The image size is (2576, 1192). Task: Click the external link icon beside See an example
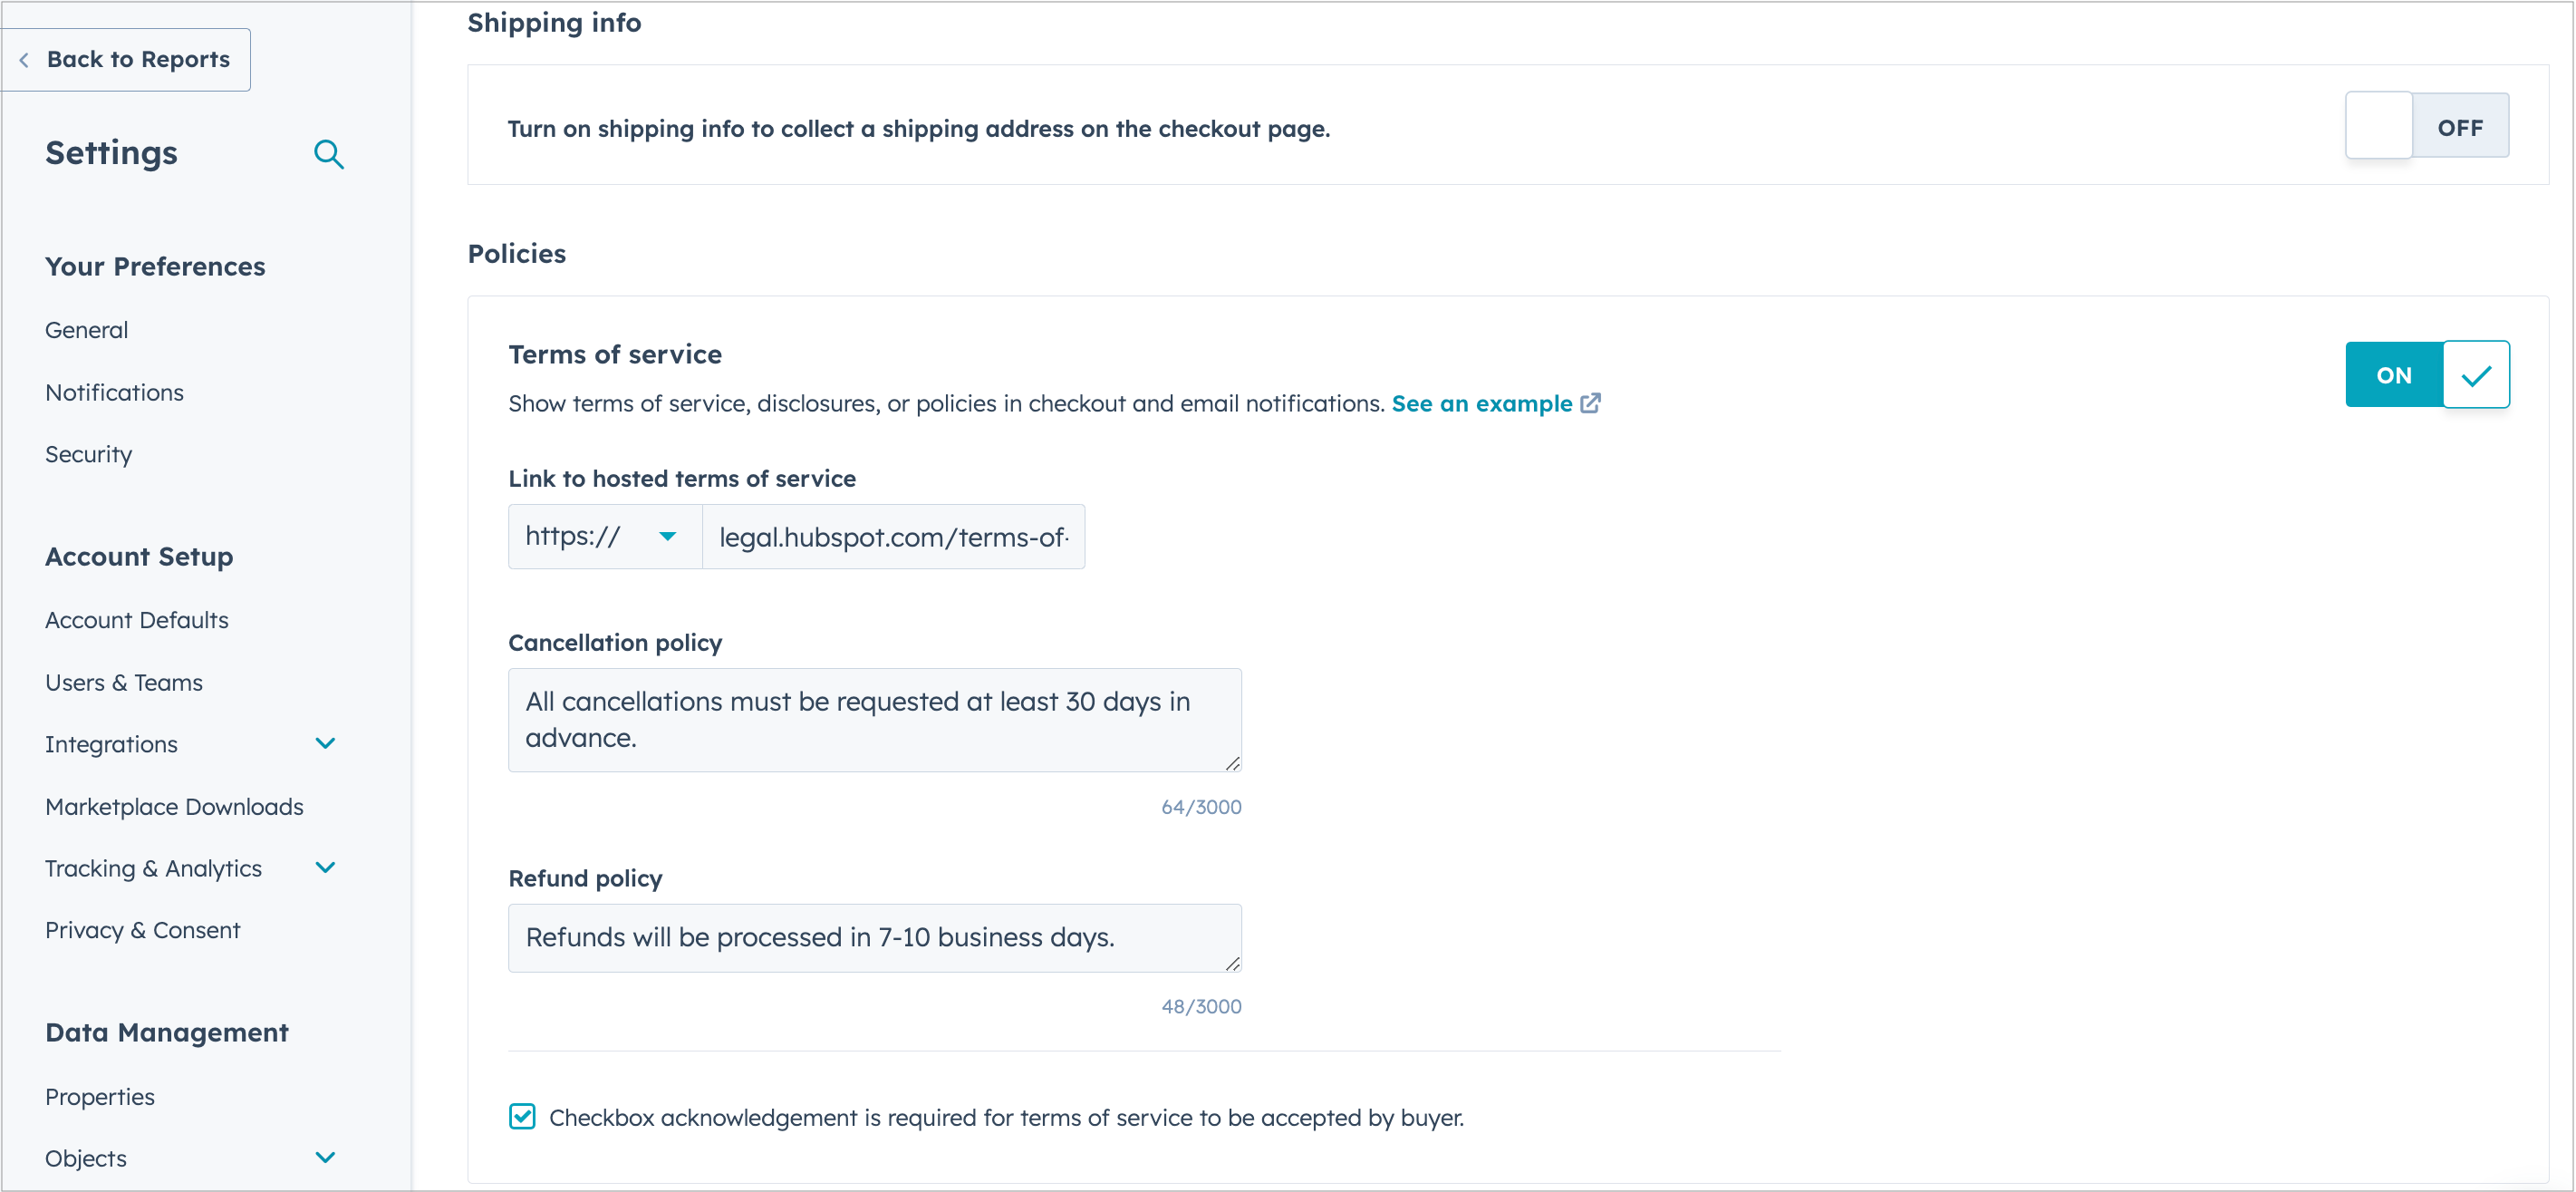pyautogui.click(x=1590, y=404)
